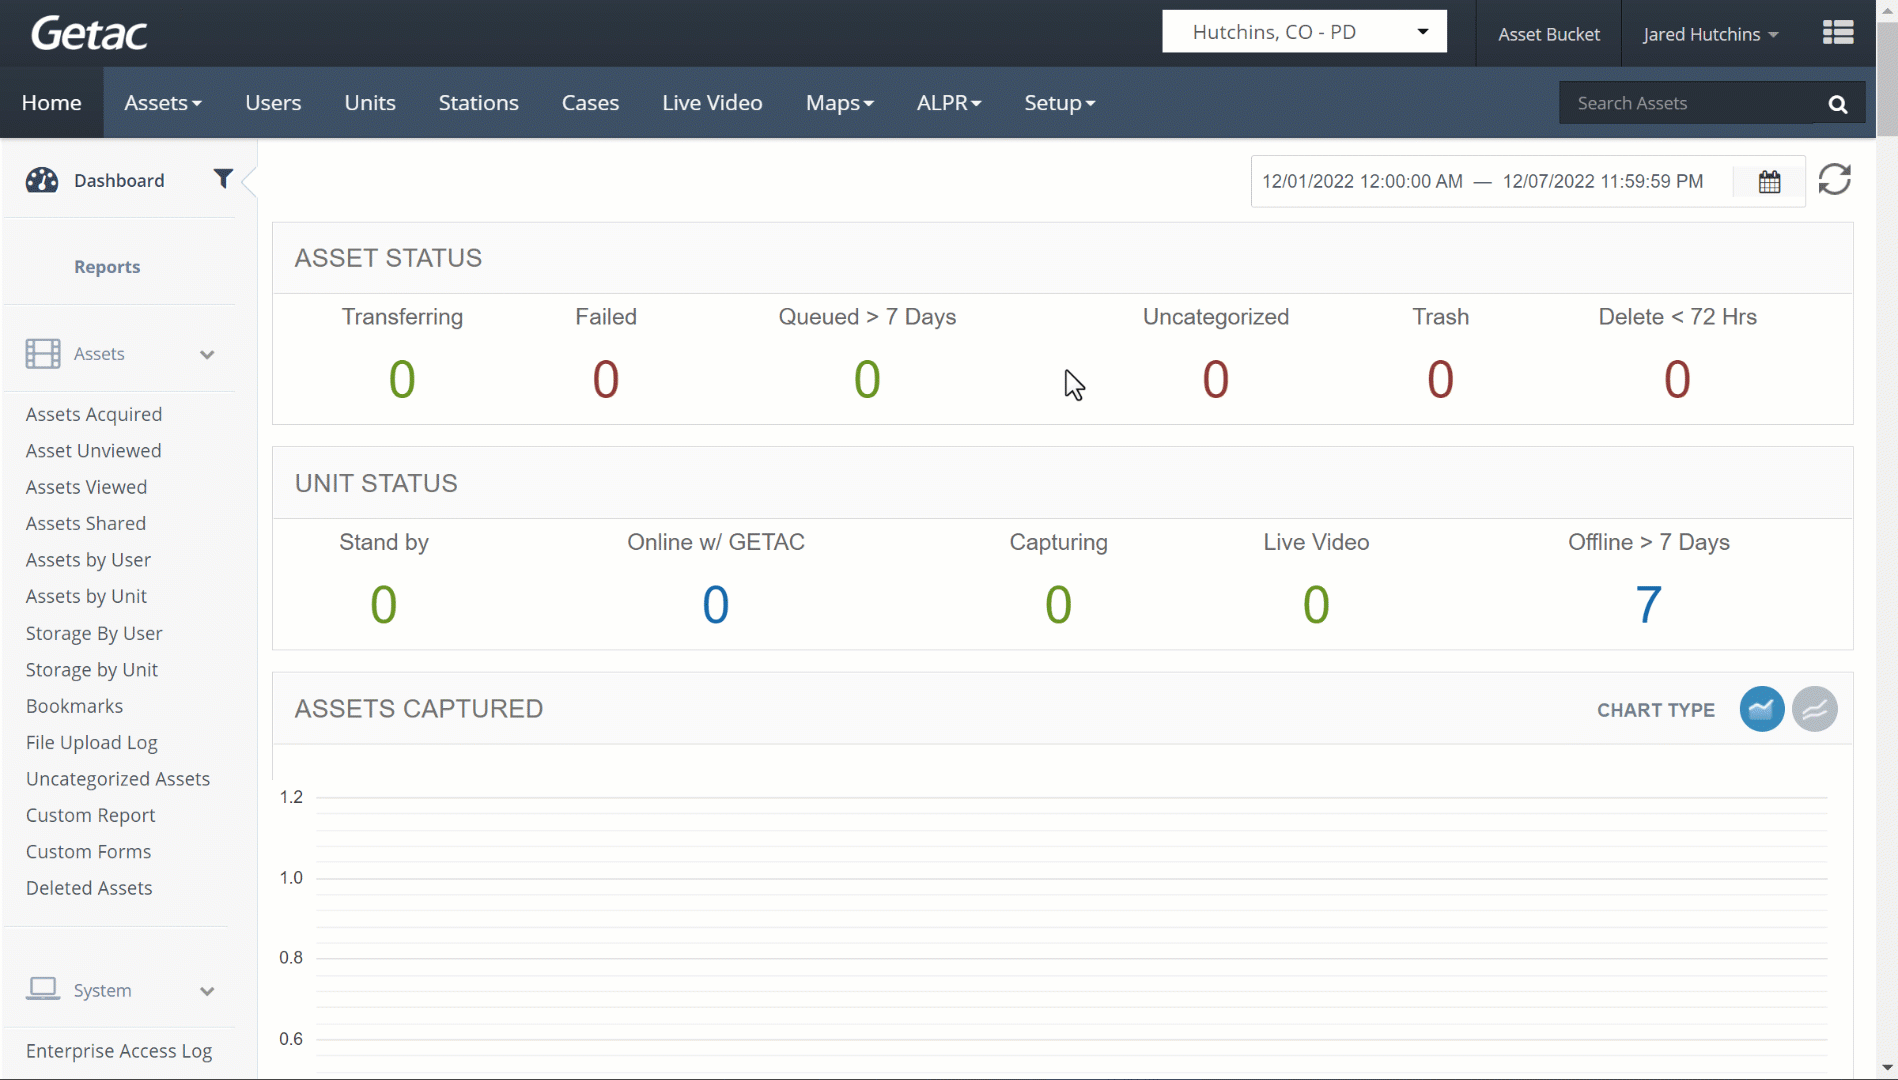Viewport: 1898px width, 1080px height.
Task: Open the Setup dropdown menu
Action: tap(1059, 103)
